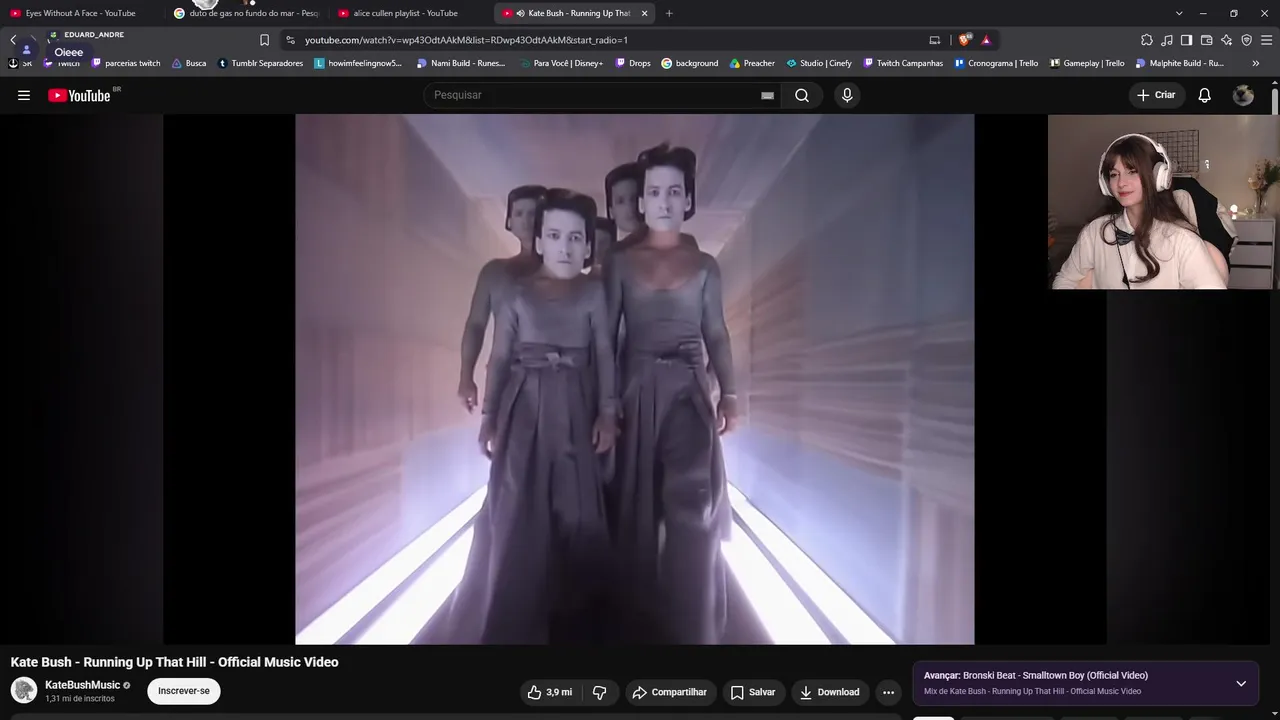Open the Nami Build bookmark
Screen dimensions: 1280x720
coord(461,63)
